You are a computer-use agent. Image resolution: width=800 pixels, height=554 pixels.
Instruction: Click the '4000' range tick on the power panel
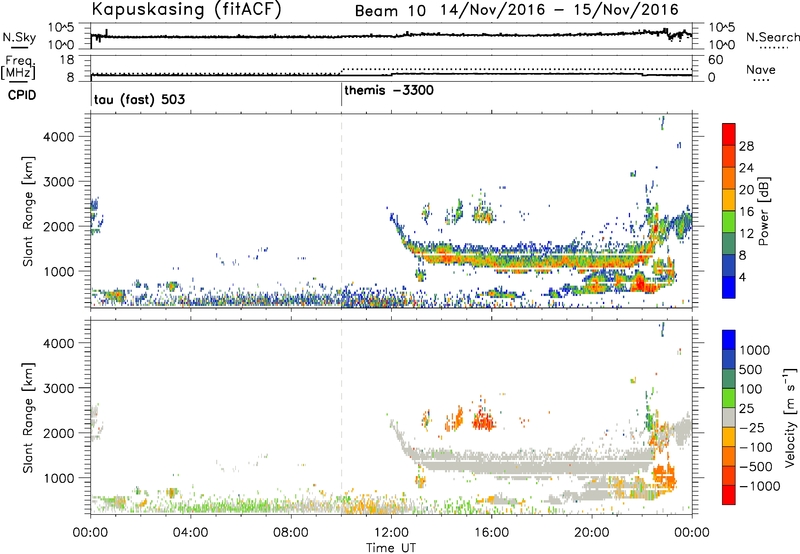coord(58,137)
